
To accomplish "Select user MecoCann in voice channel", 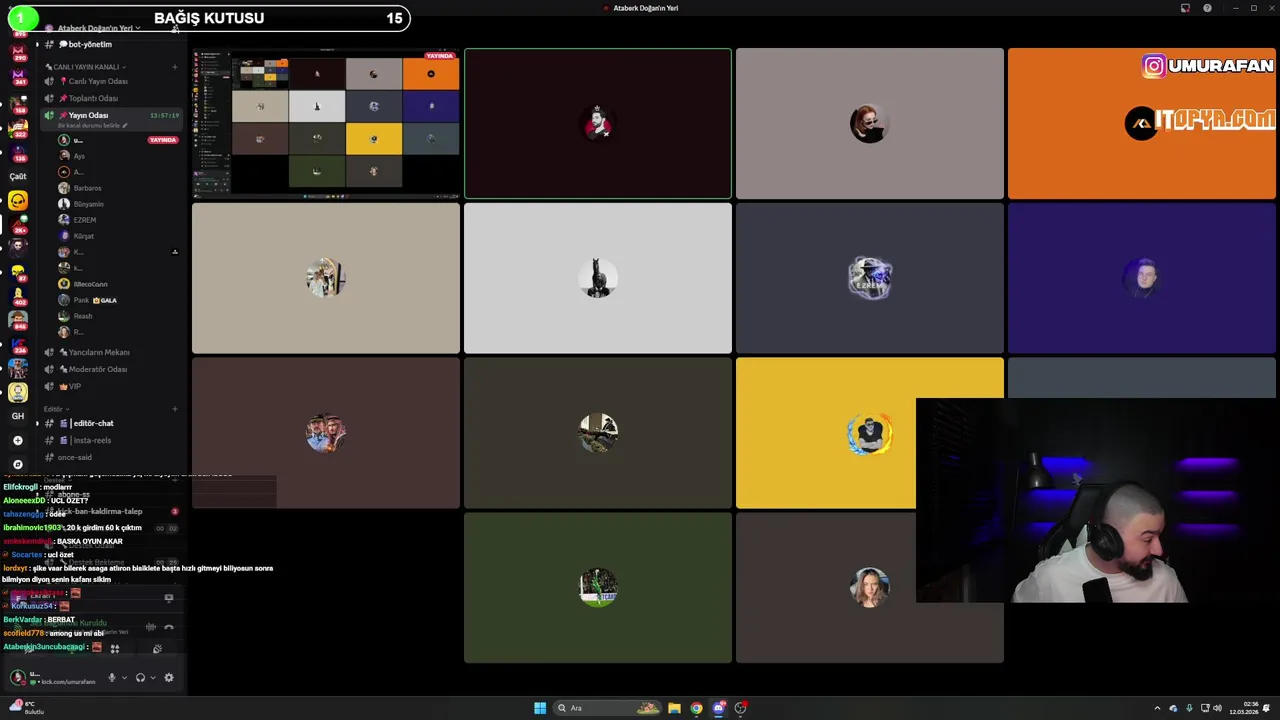I will pyautogui.click(x=90, y=284).
